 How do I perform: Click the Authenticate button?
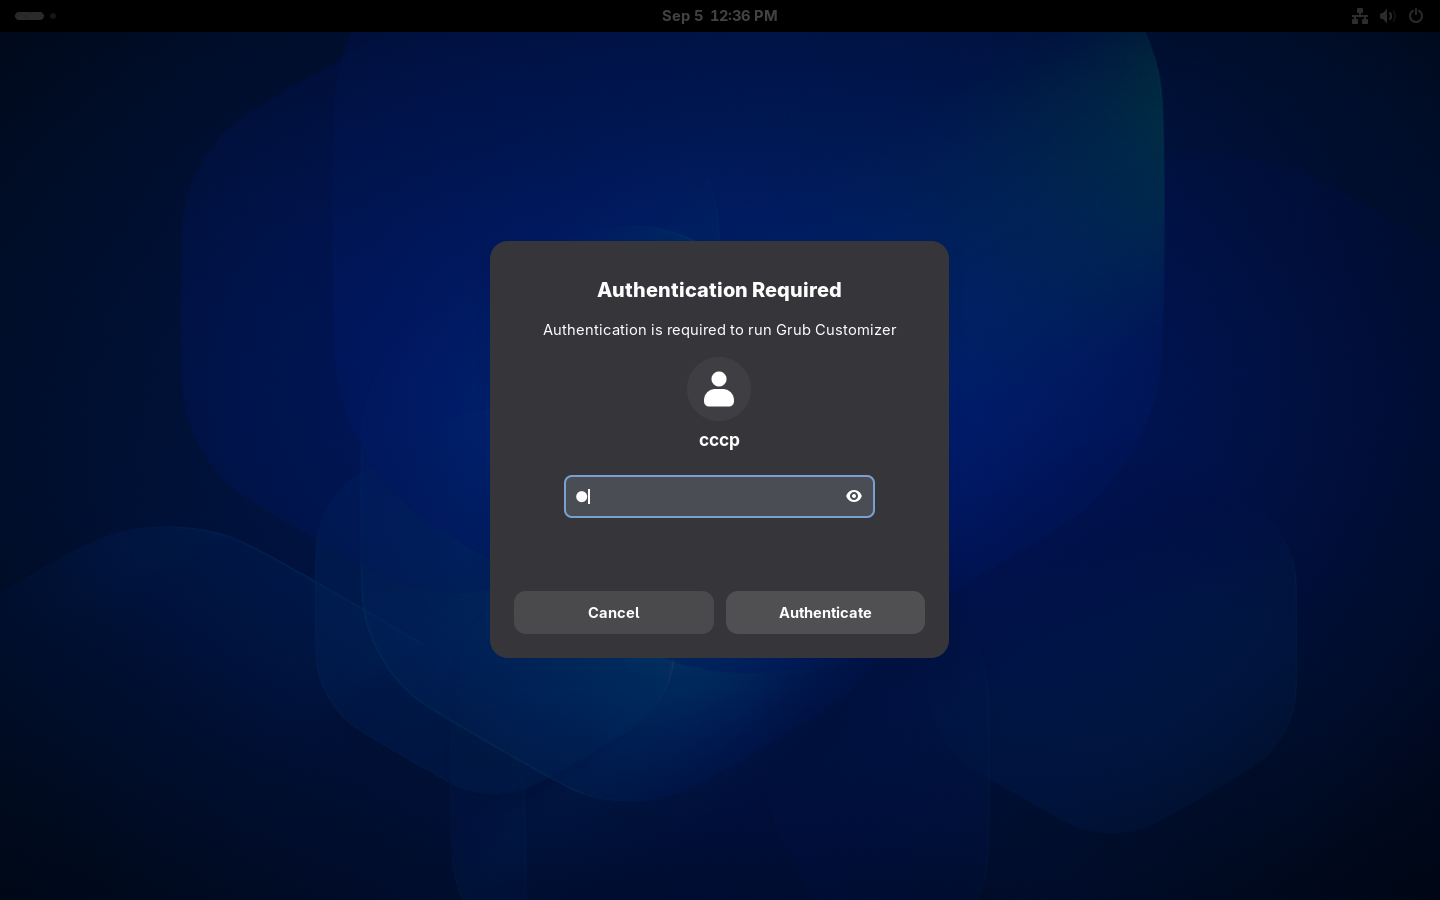click(x=825, y=612)
